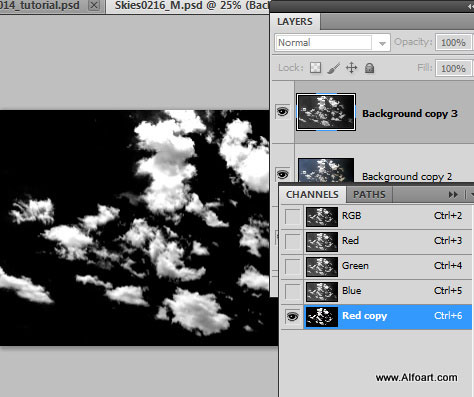Click the Background copy 2 layer name

407,176
